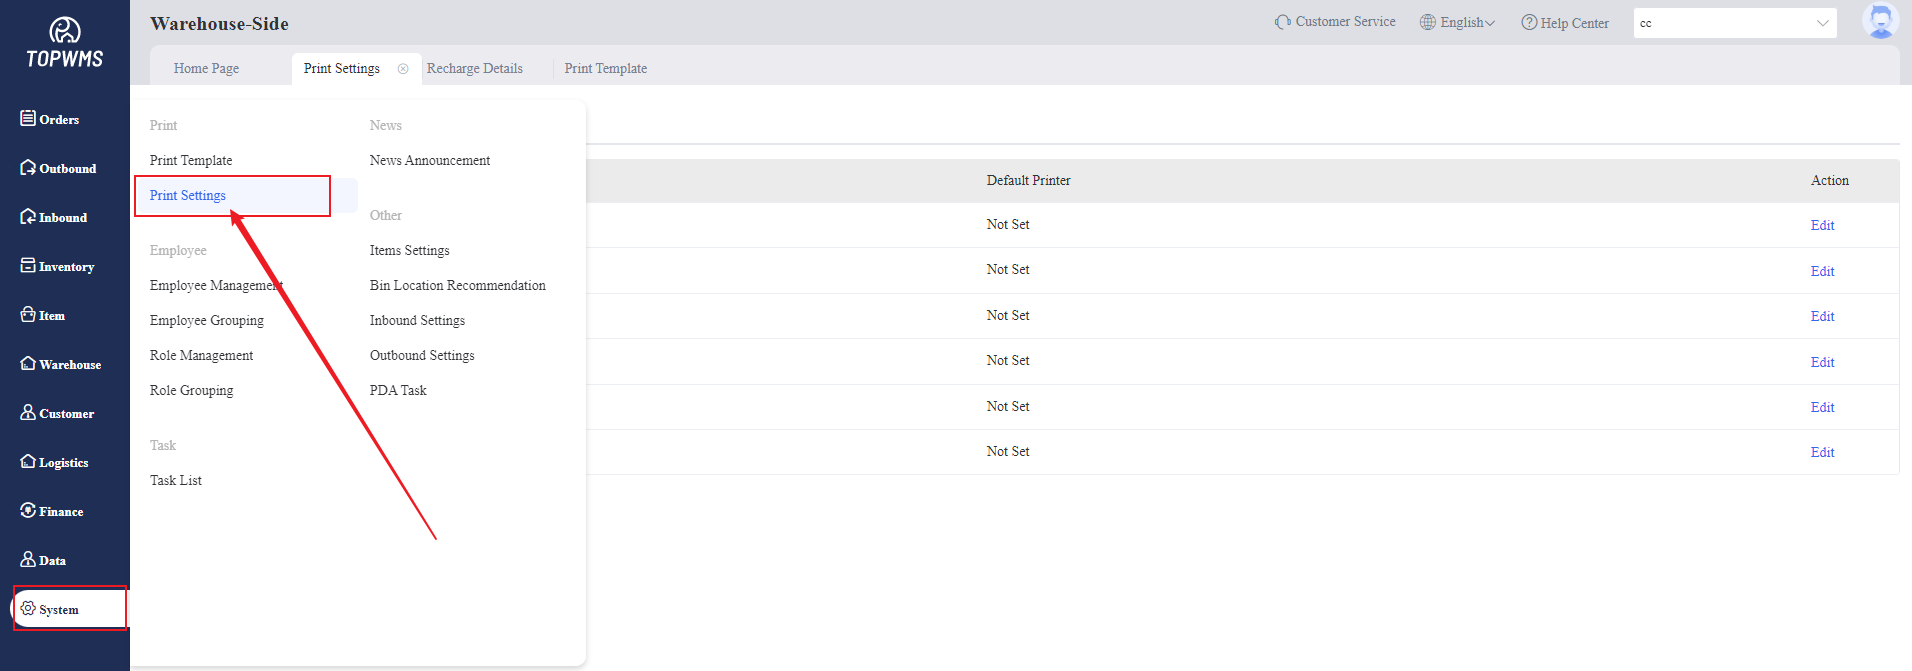The width and height of the screenshot is (1912, 671).
Task: Open the Orders sidebar icon
Action: click(x=28, y=118)
